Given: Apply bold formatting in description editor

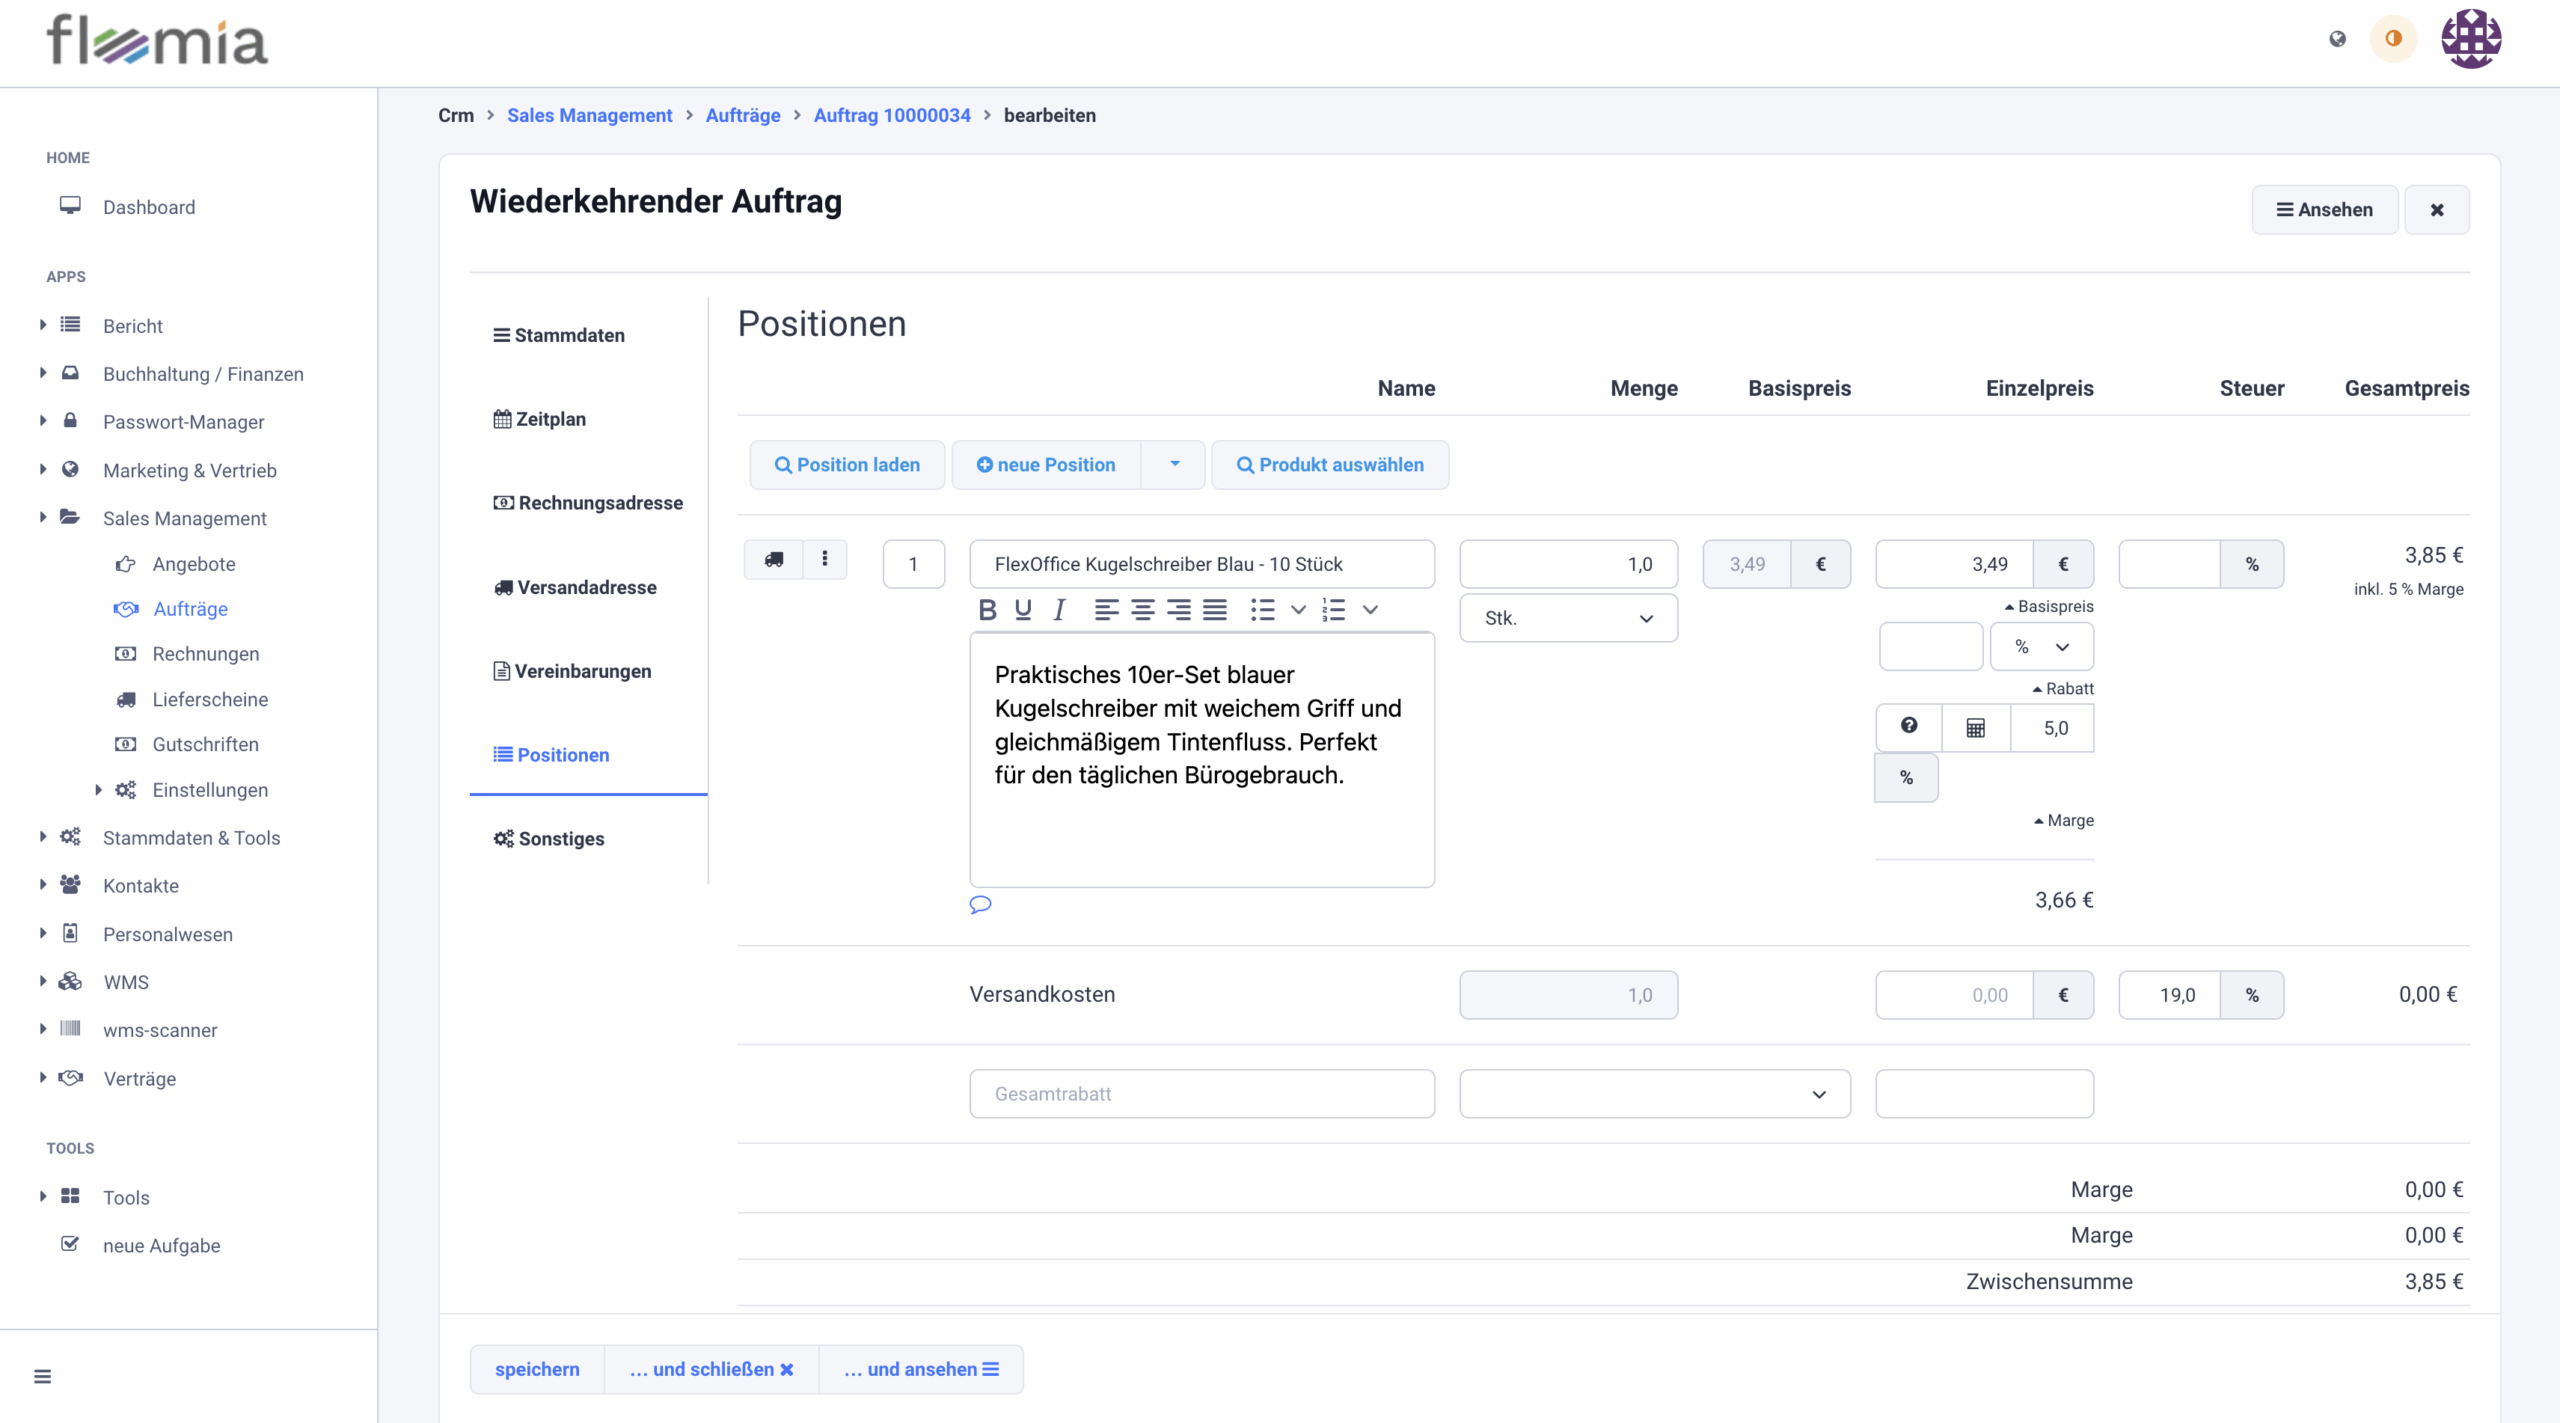Looking at the screenshot, I should (987, 610).
